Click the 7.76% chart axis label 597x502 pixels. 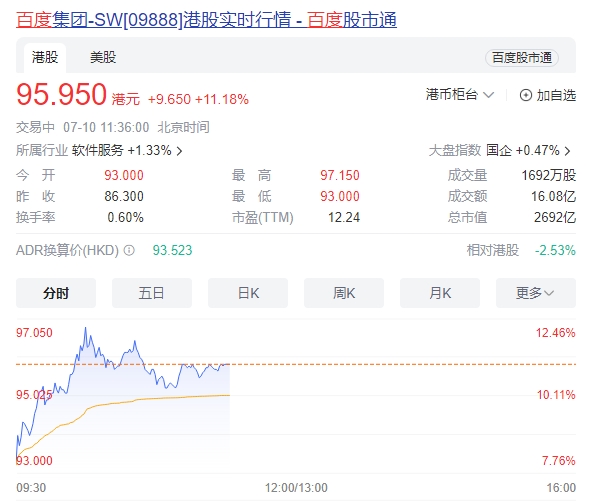[x=559, y=460]
